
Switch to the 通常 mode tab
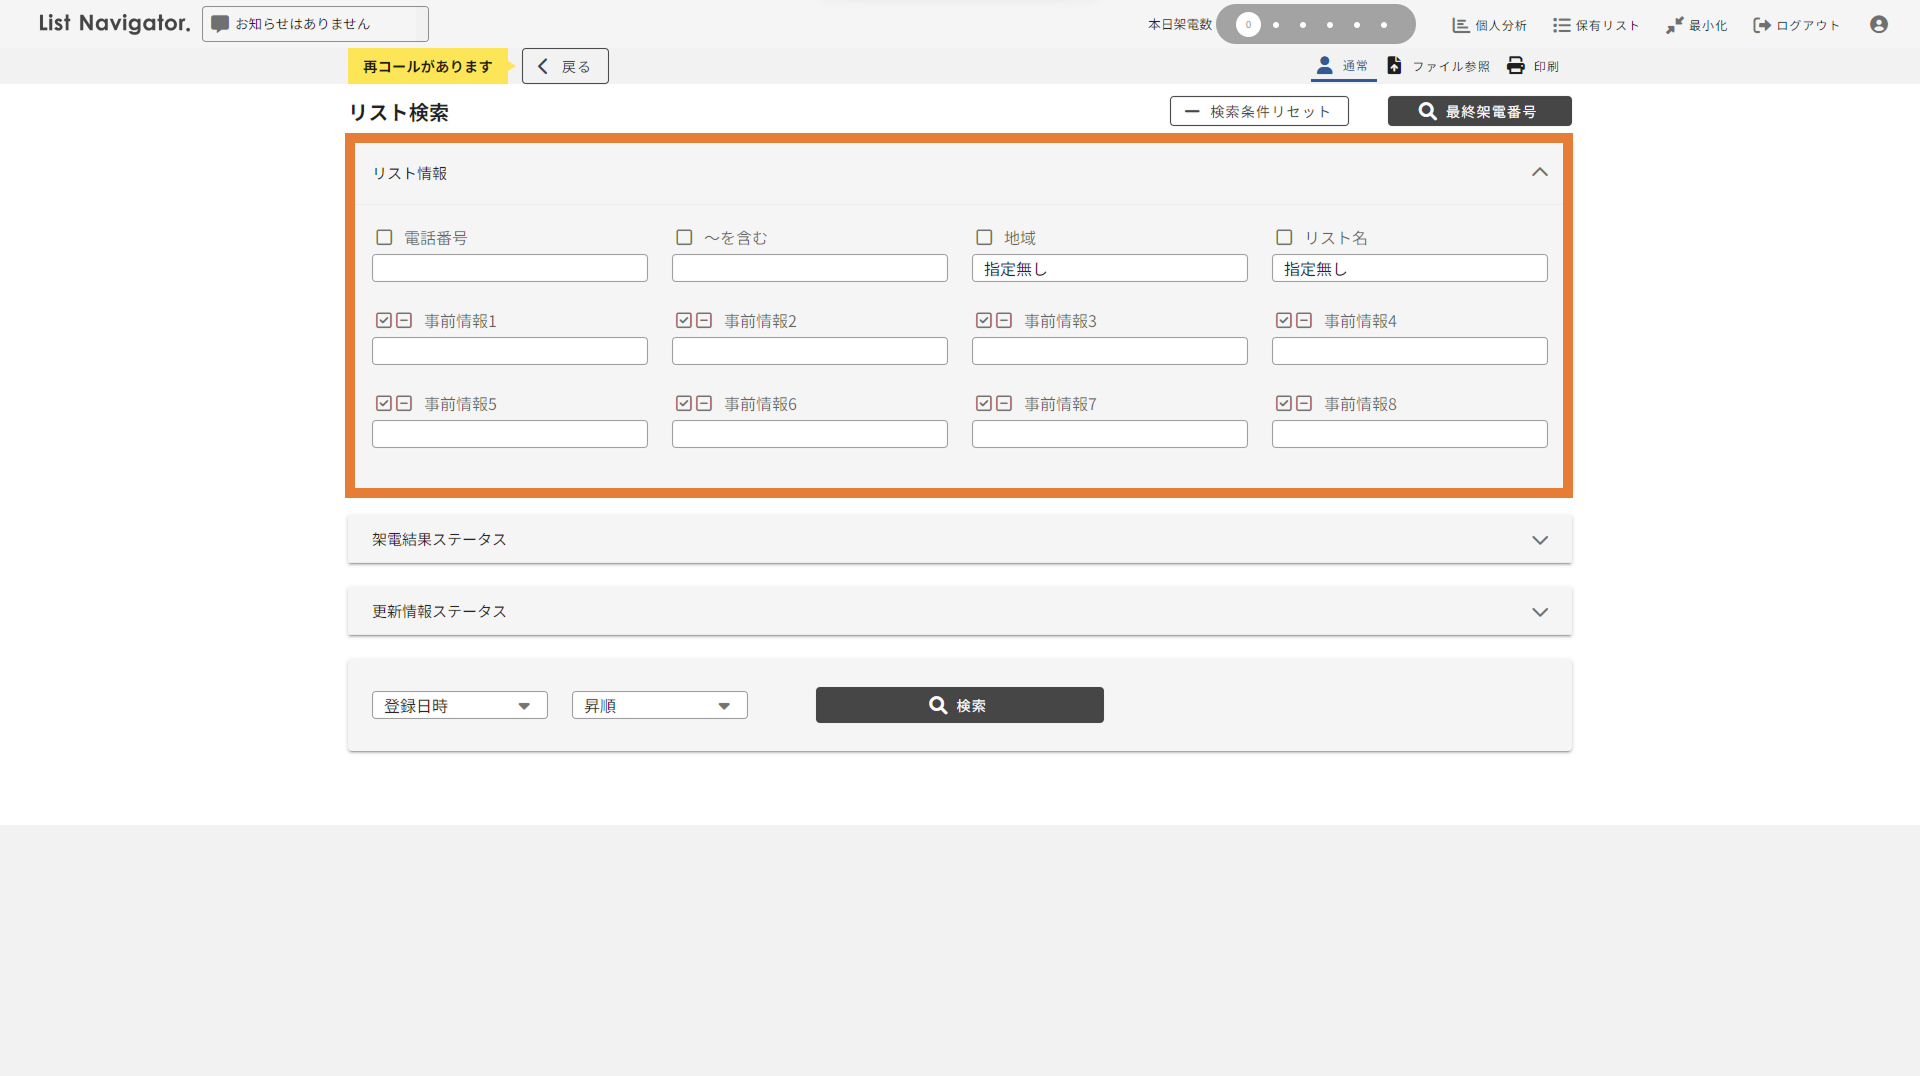(x=1342, y=66)
